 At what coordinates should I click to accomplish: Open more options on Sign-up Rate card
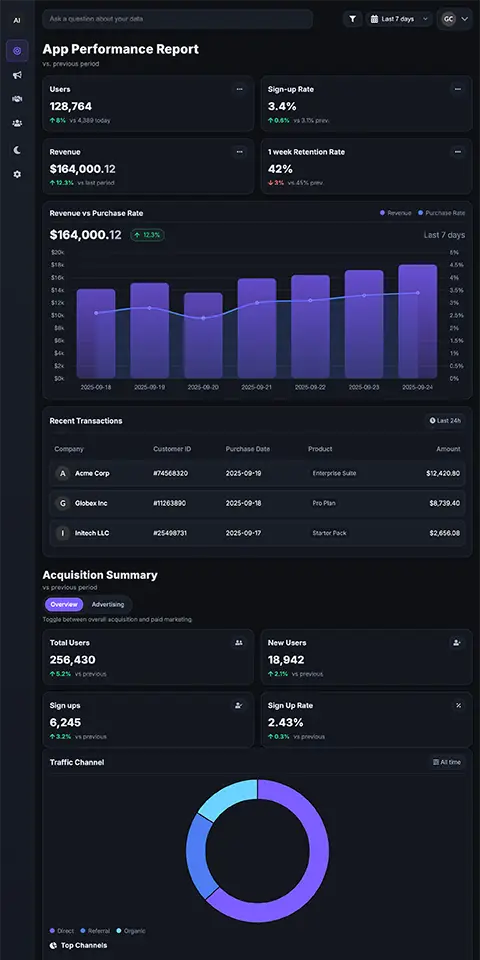(457, 89)
